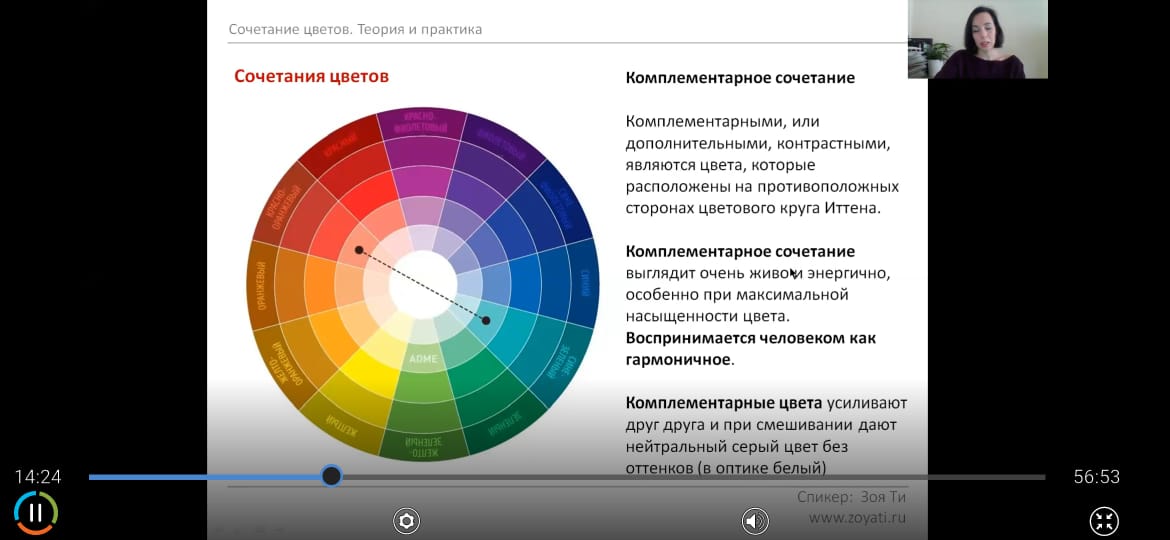Mute the video using the speaker icon

755,520
